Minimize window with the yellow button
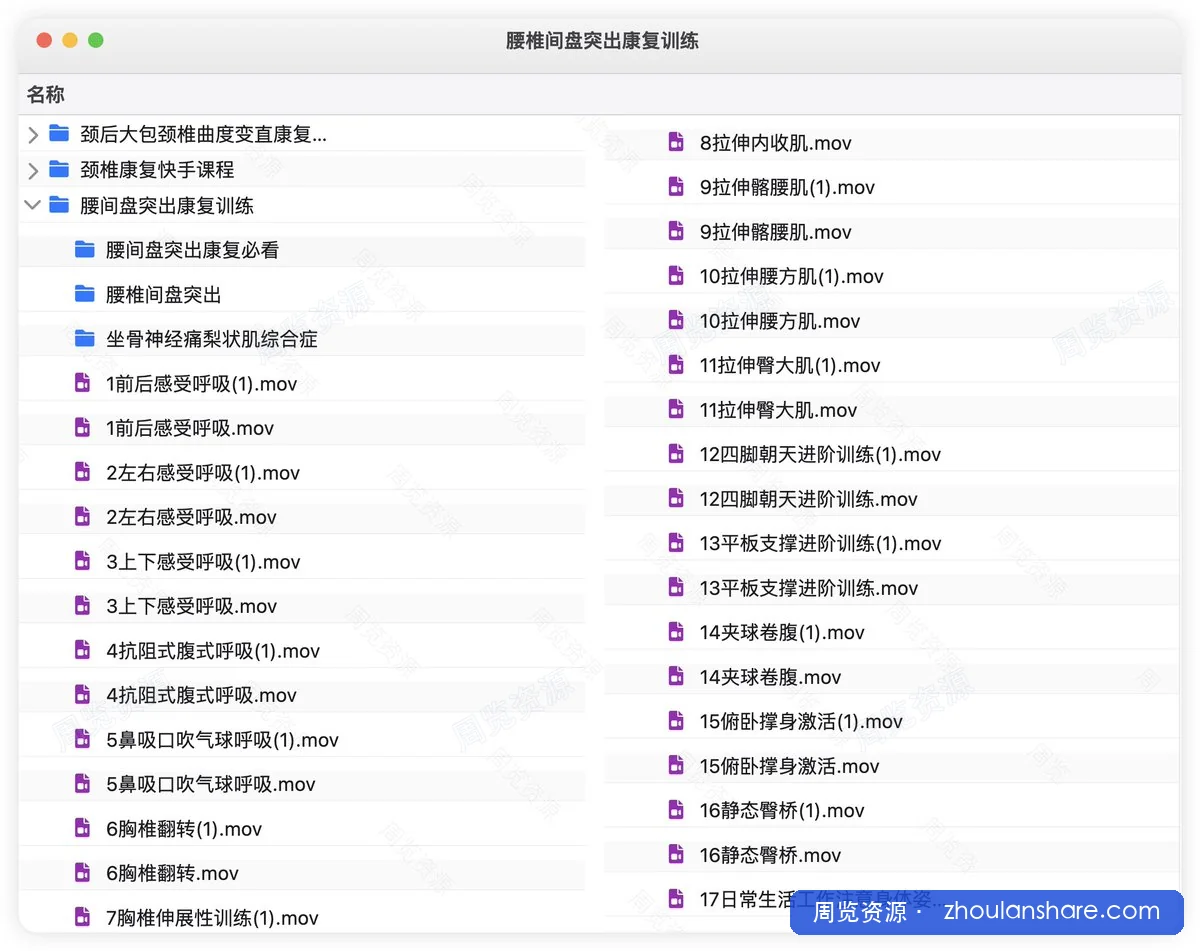 pyautogui.click(x=70, y=41)
